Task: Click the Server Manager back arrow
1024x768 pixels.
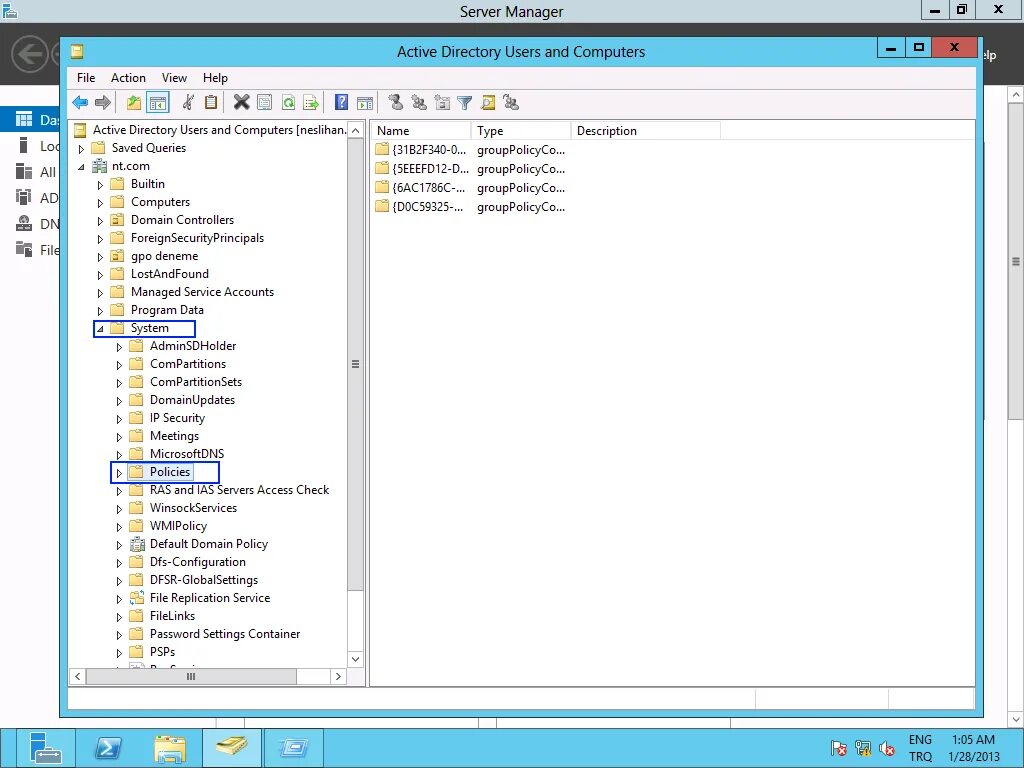Action: tap(29, 54)
